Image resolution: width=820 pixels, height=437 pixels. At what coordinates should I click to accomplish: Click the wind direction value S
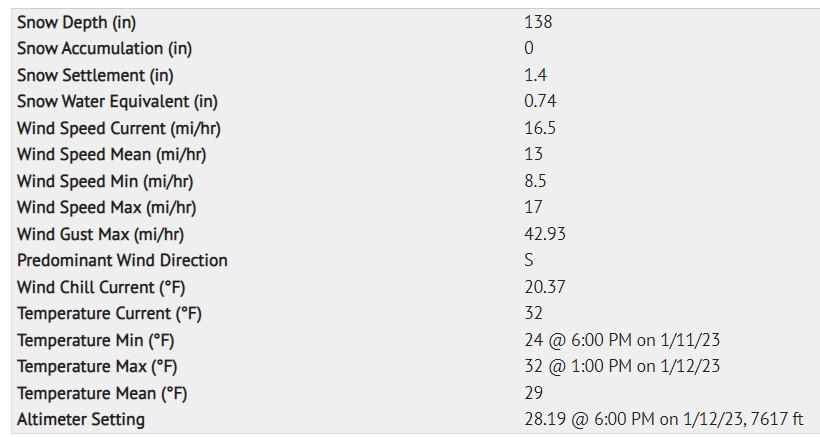pos(529,260)
